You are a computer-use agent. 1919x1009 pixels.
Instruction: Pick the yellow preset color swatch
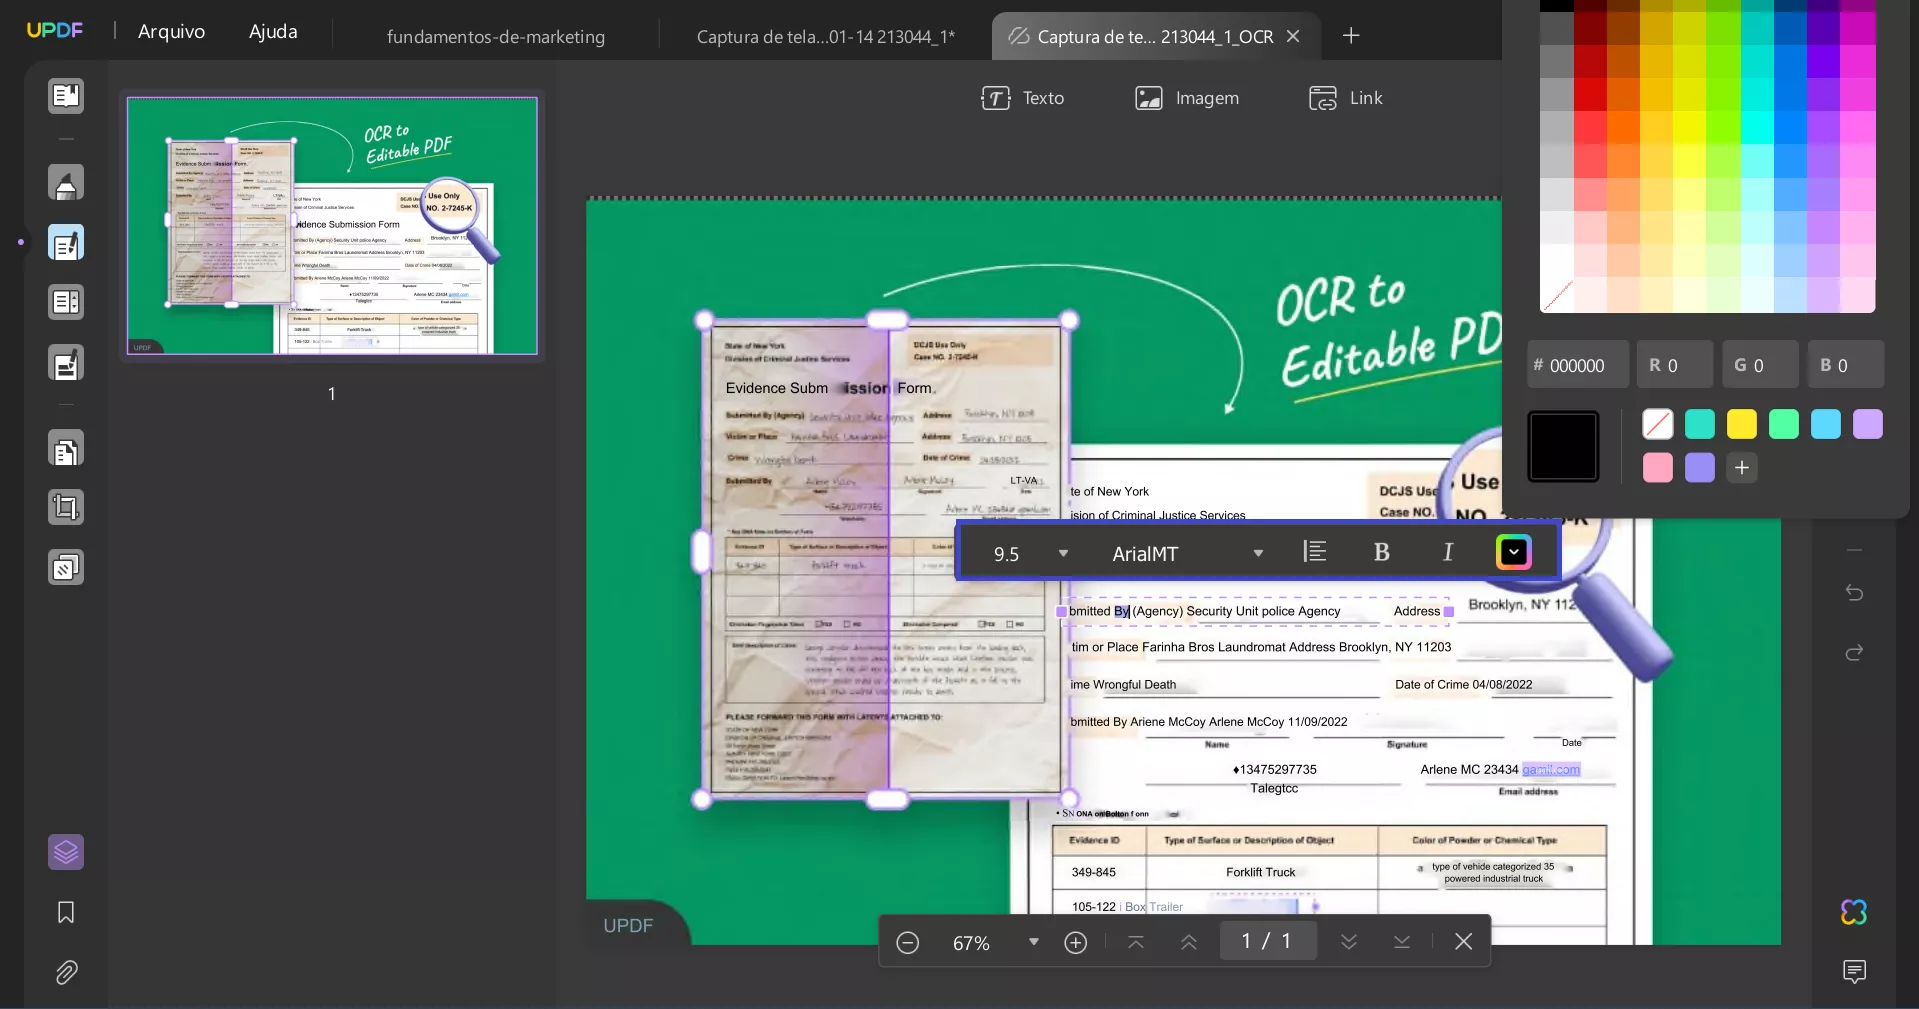(x=1741, y=424)
